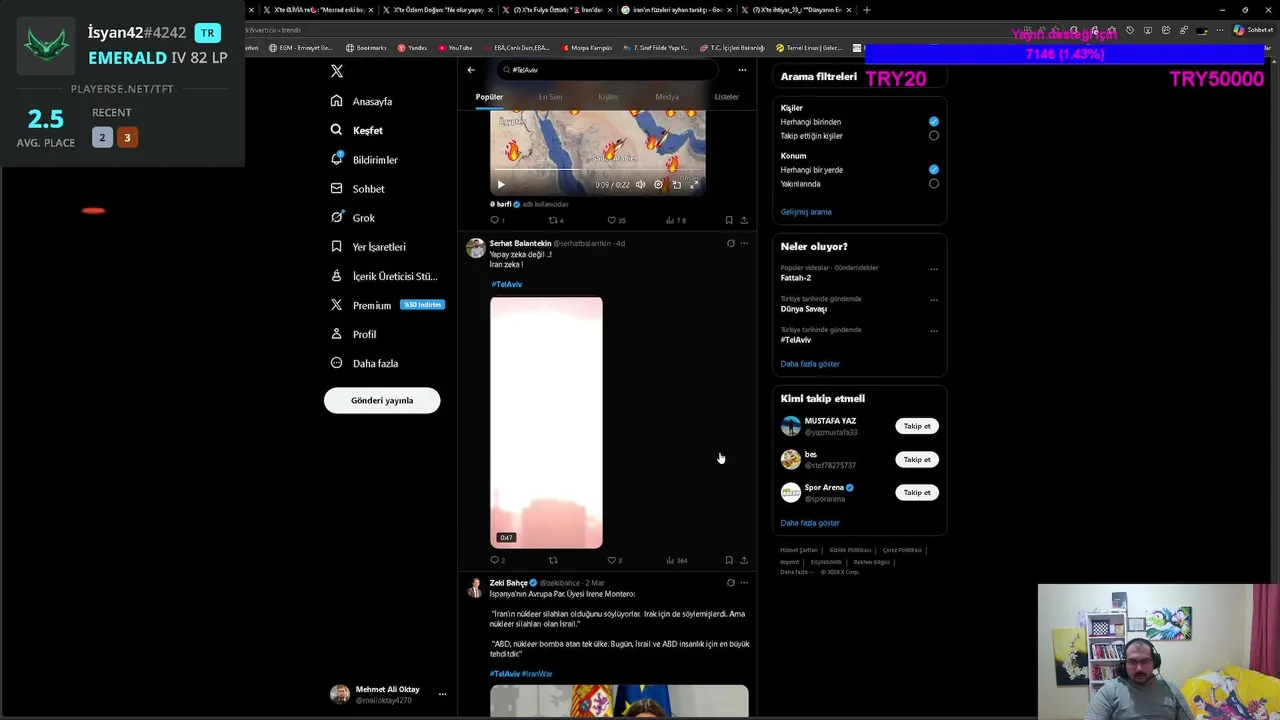Show more suggestions under Kimi takip etmeli

[x=810, y=523]
